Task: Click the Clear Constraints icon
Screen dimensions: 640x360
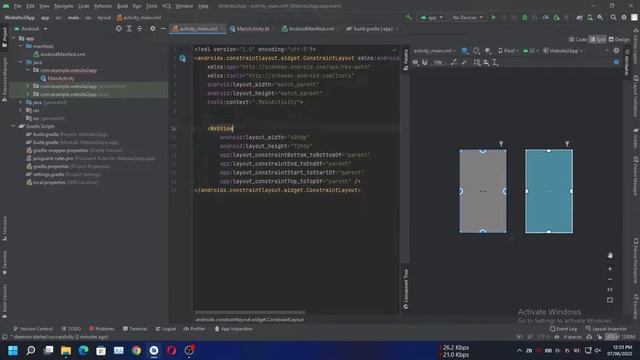Action: point(453,62)
